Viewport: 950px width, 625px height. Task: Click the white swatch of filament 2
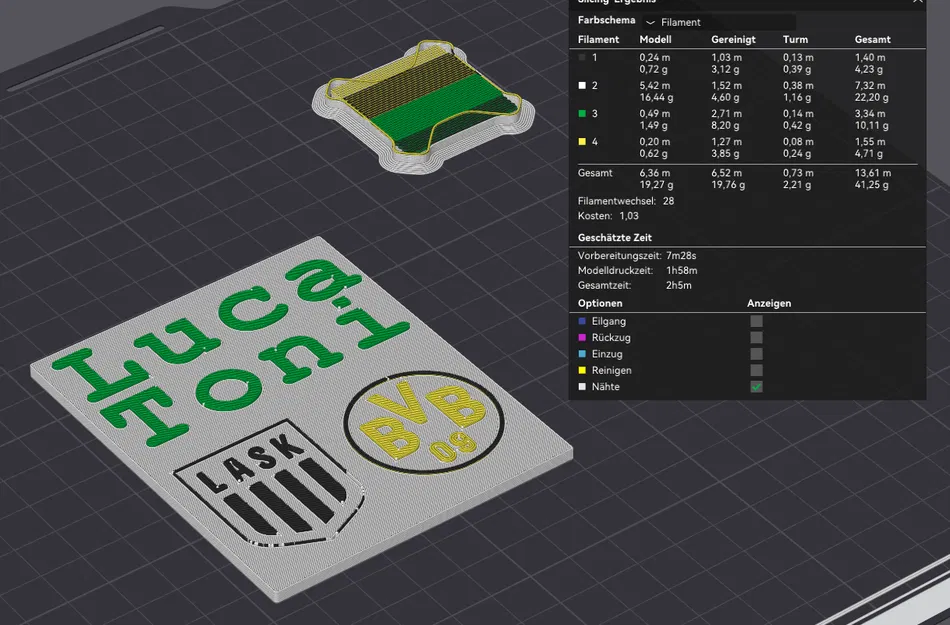click(582, 85)
